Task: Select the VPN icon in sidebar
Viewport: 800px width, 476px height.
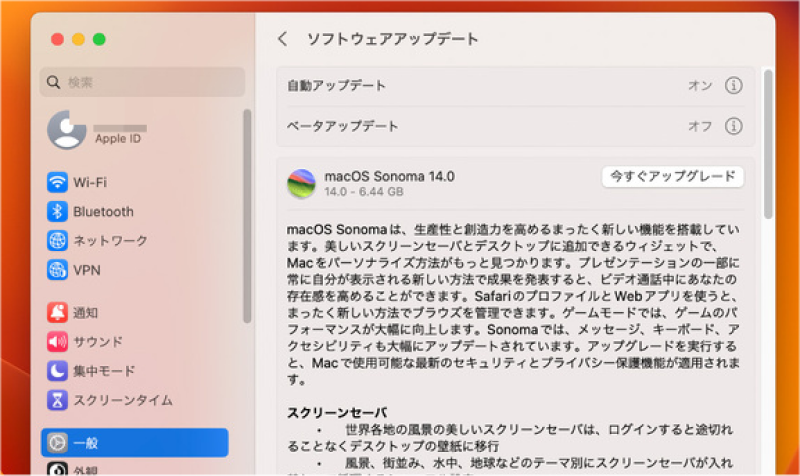Action: (x=57, y=270)
